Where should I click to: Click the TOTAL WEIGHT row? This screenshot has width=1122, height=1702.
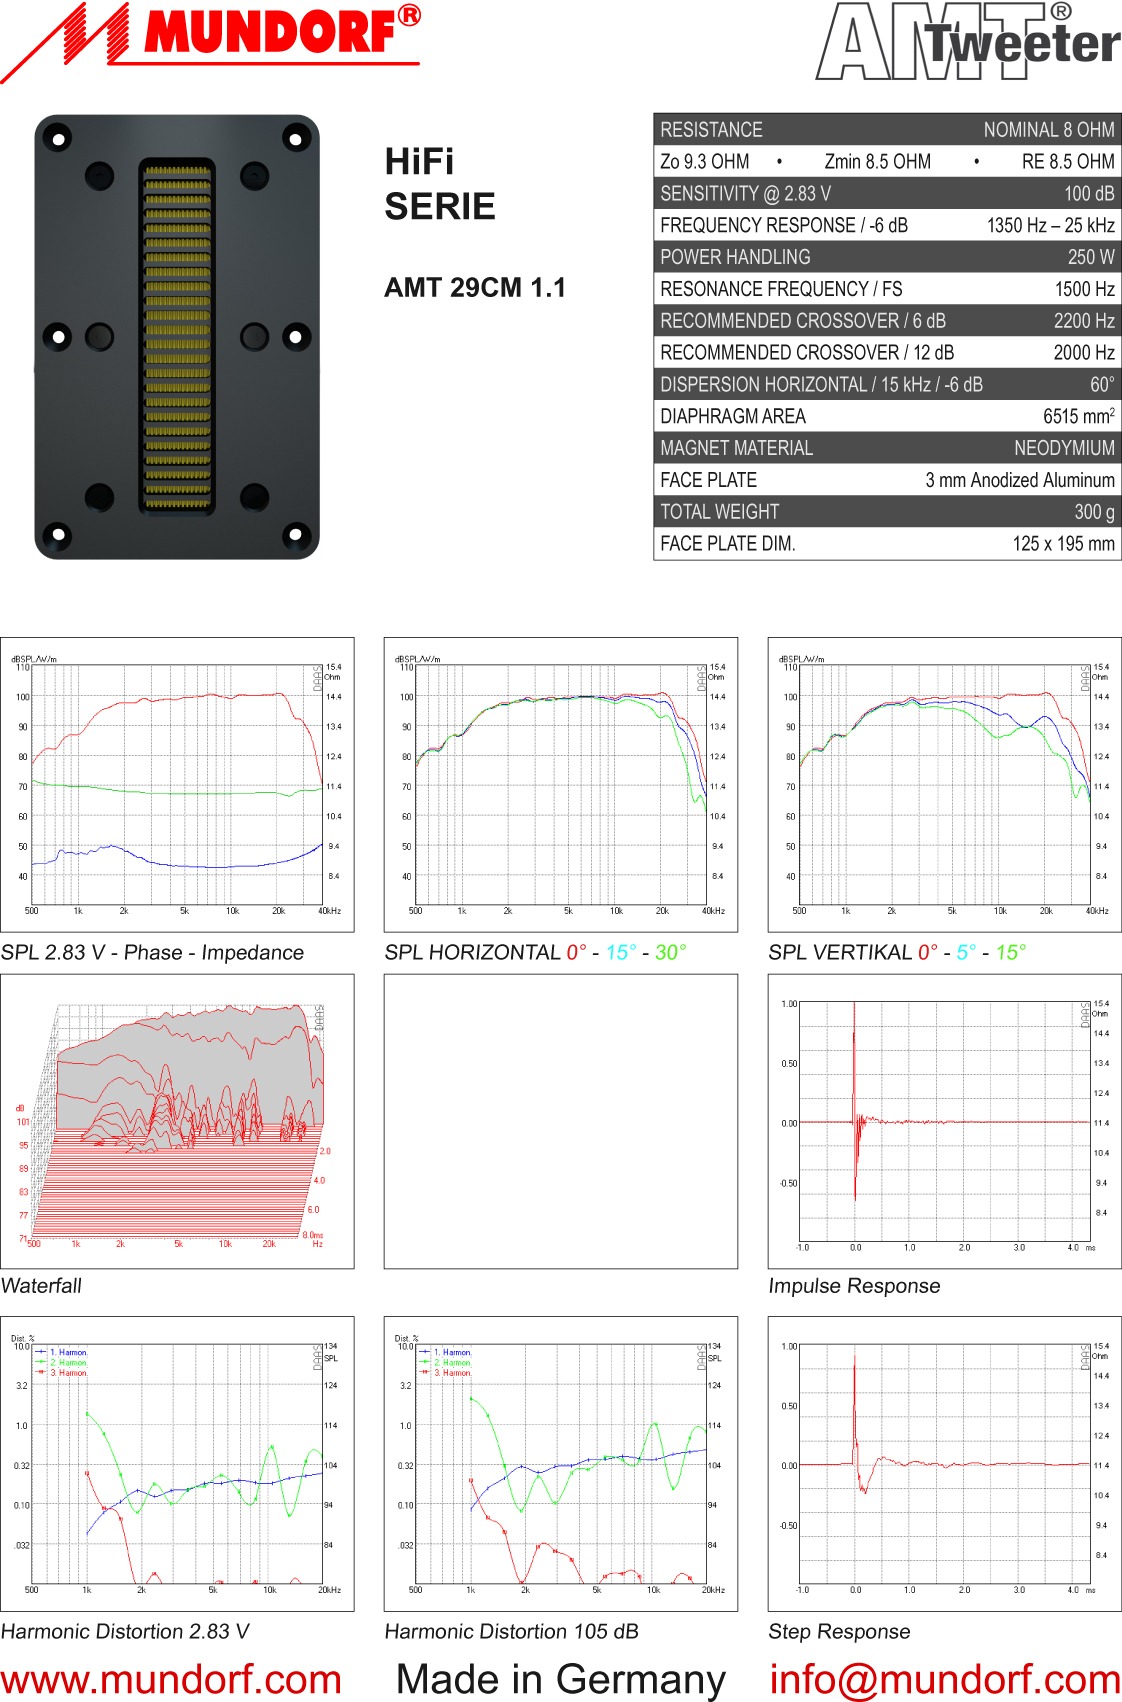point(887,512)
